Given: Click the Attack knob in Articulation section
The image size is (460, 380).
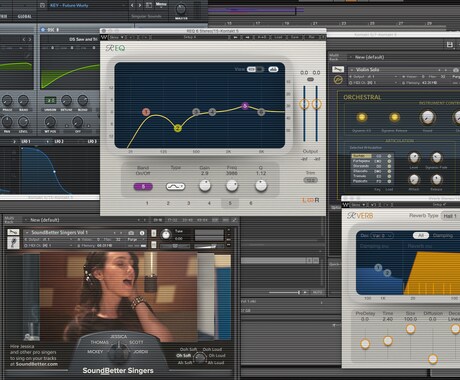Looking at the screenshot, I should pyautogui.click(x=414, y=180).
